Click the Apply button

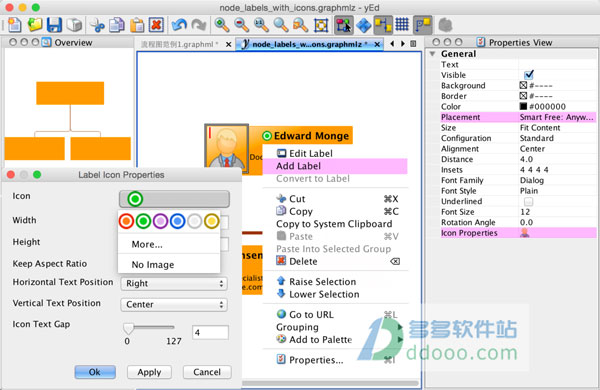click(x=149, y=372)
